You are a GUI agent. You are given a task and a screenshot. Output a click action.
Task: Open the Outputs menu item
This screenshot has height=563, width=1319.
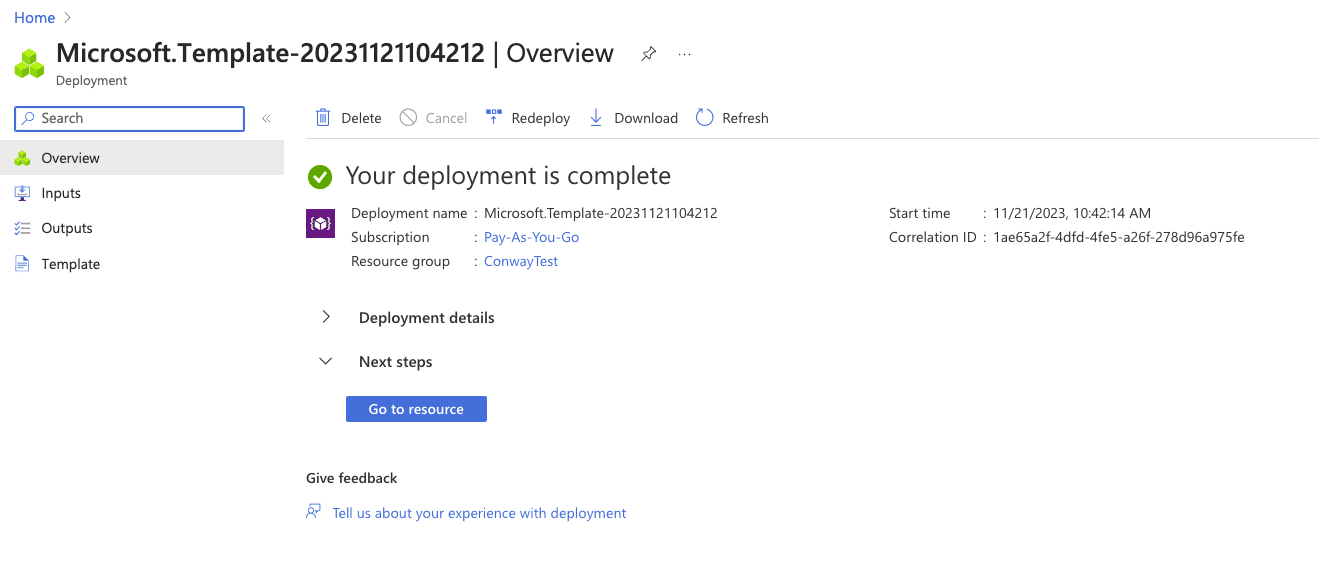coord(67,228)
